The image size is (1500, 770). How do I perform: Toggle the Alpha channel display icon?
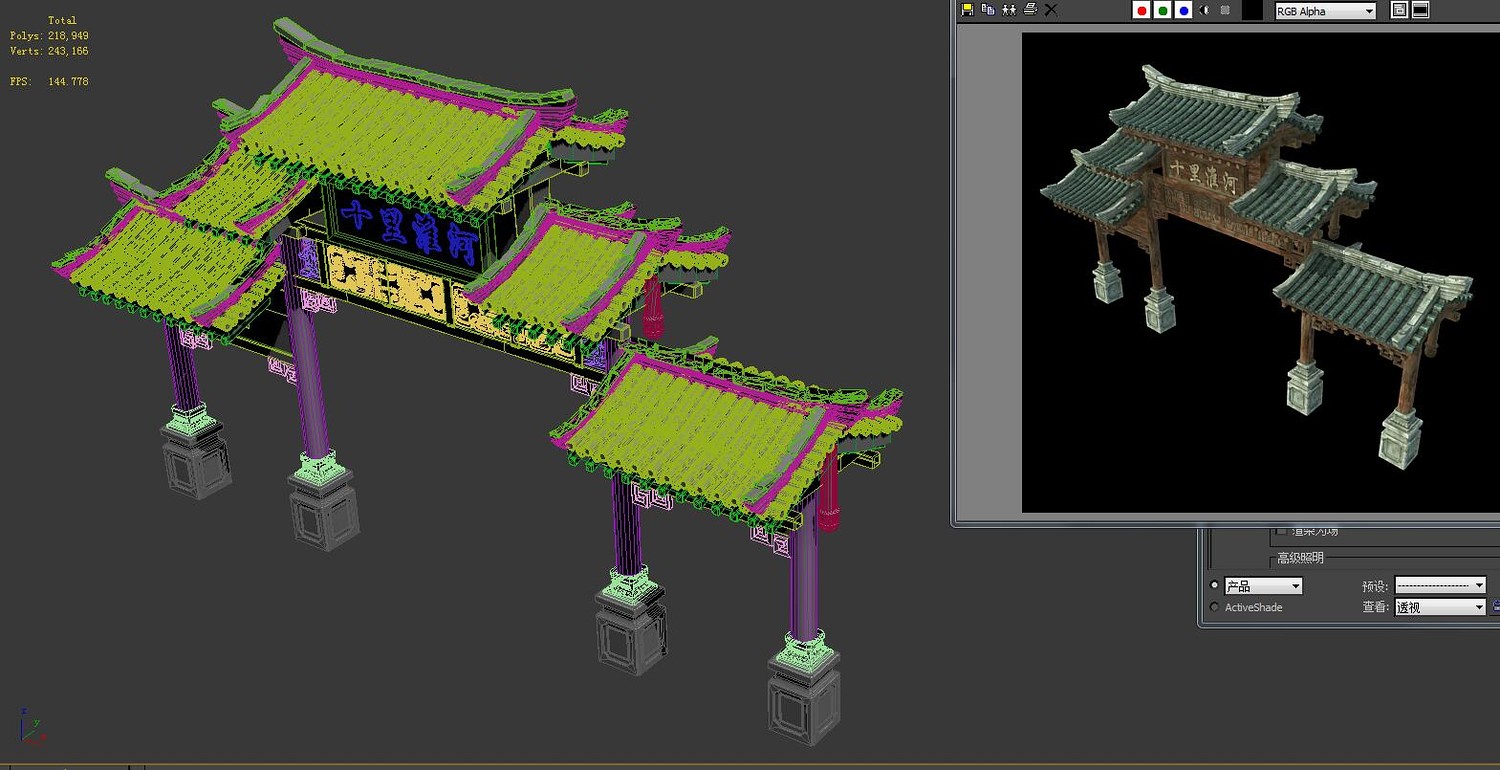click(x=1204, y=10)
